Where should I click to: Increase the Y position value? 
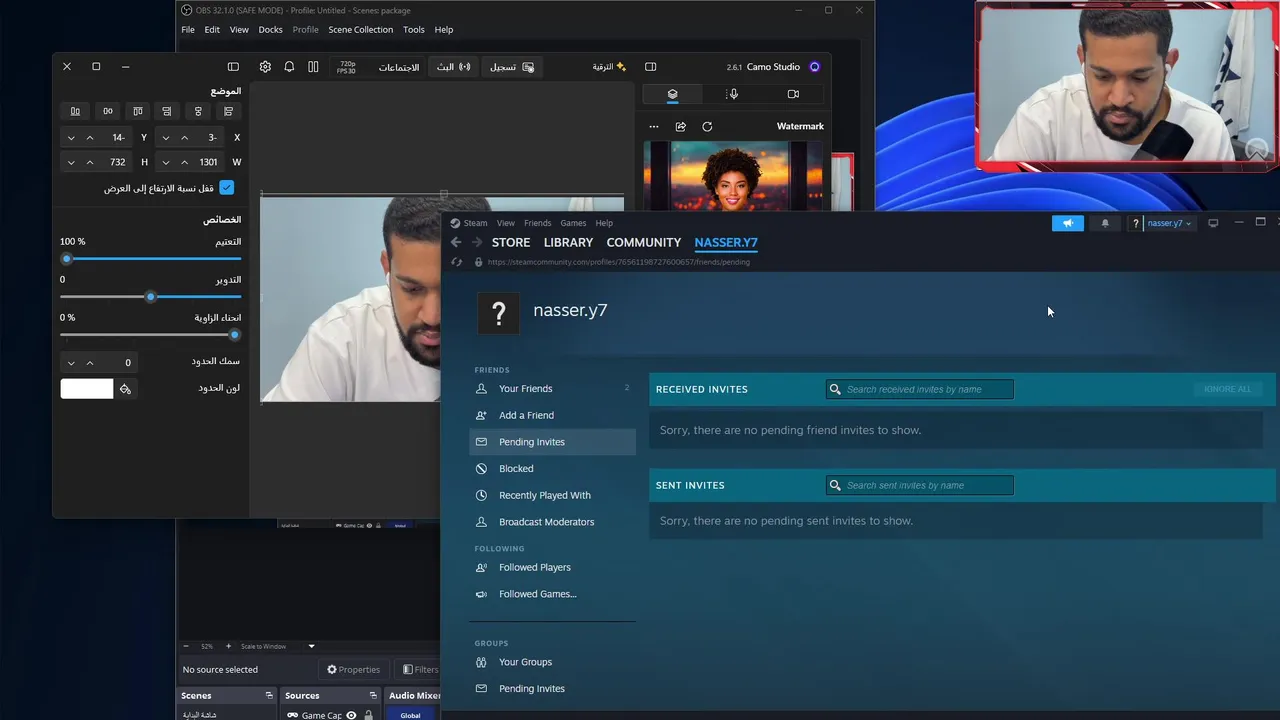(90, 138)
